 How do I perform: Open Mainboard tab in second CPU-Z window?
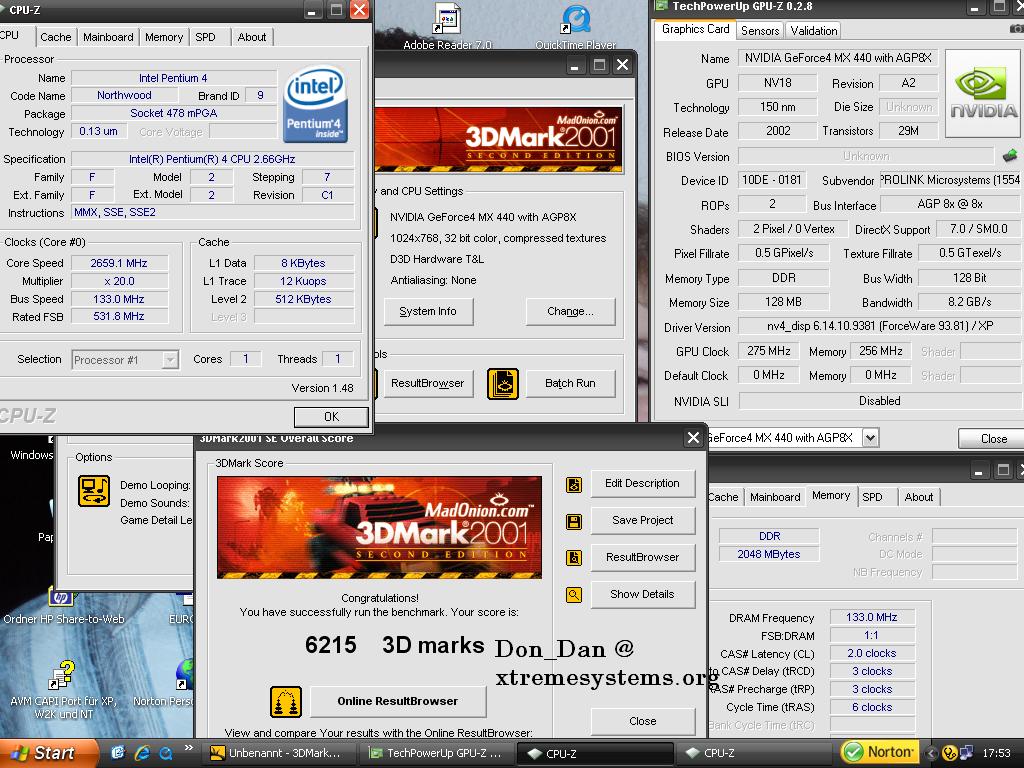(x=775, y=497)
